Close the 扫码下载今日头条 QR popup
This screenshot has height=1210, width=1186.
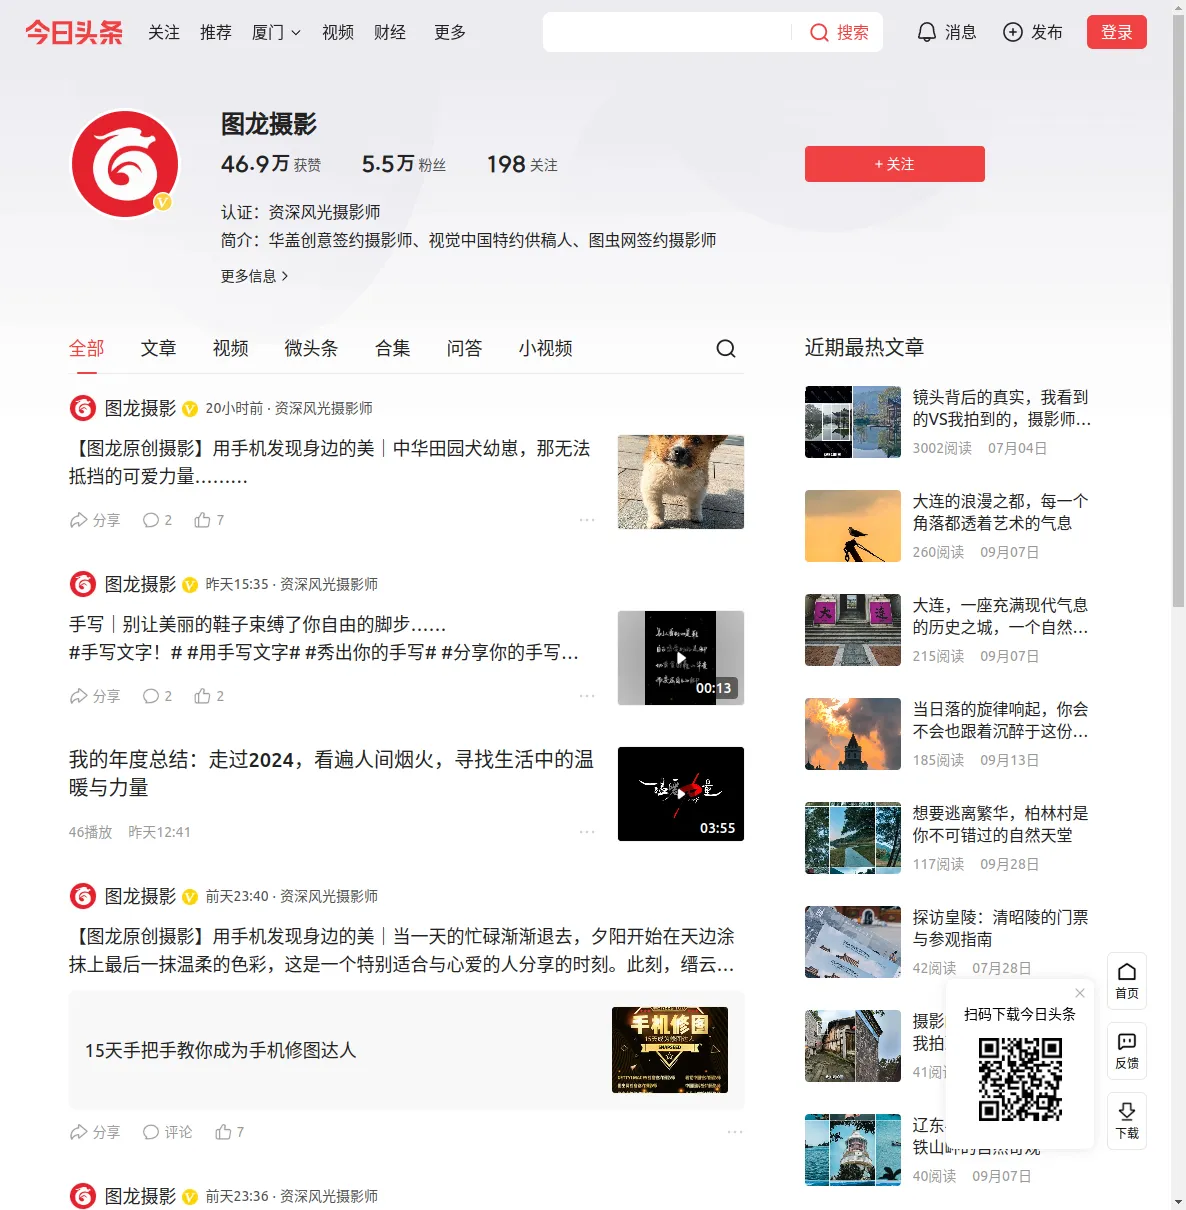click(1080, 993)
